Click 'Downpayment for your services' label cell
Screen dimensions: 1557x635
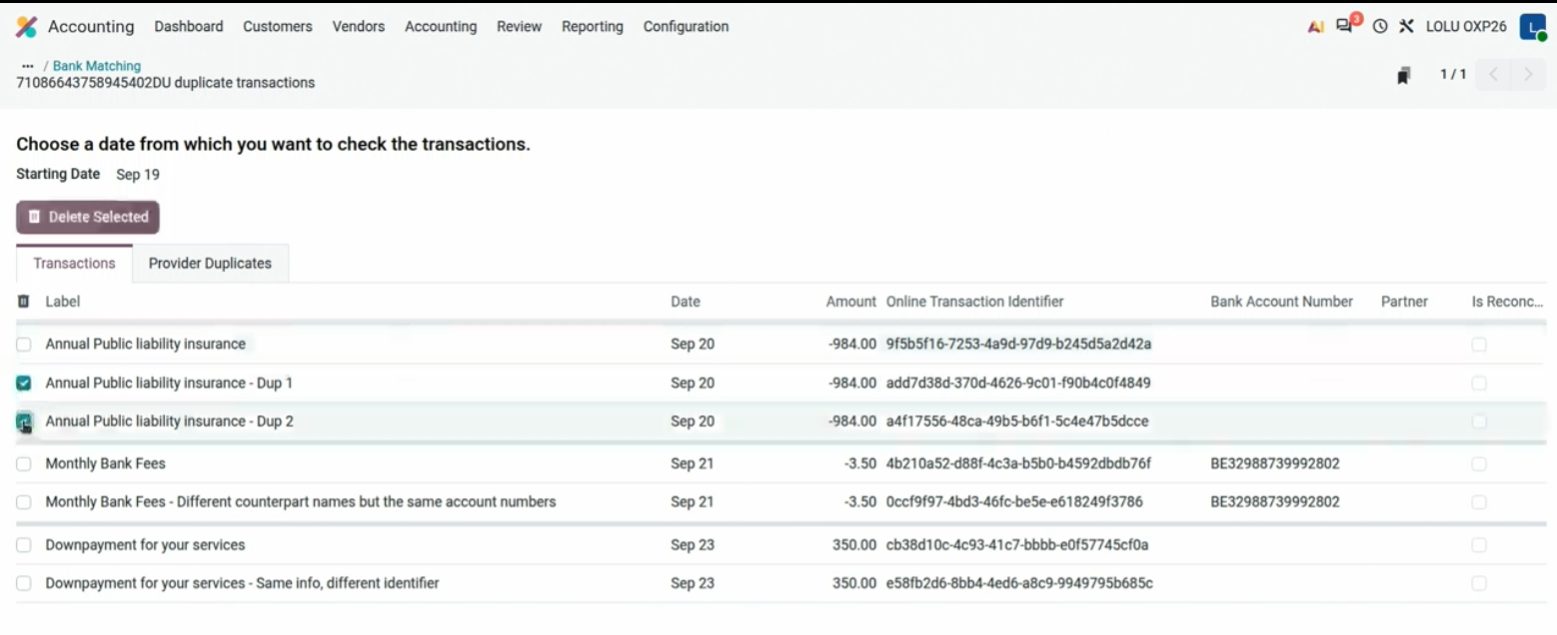pos(145,545)
